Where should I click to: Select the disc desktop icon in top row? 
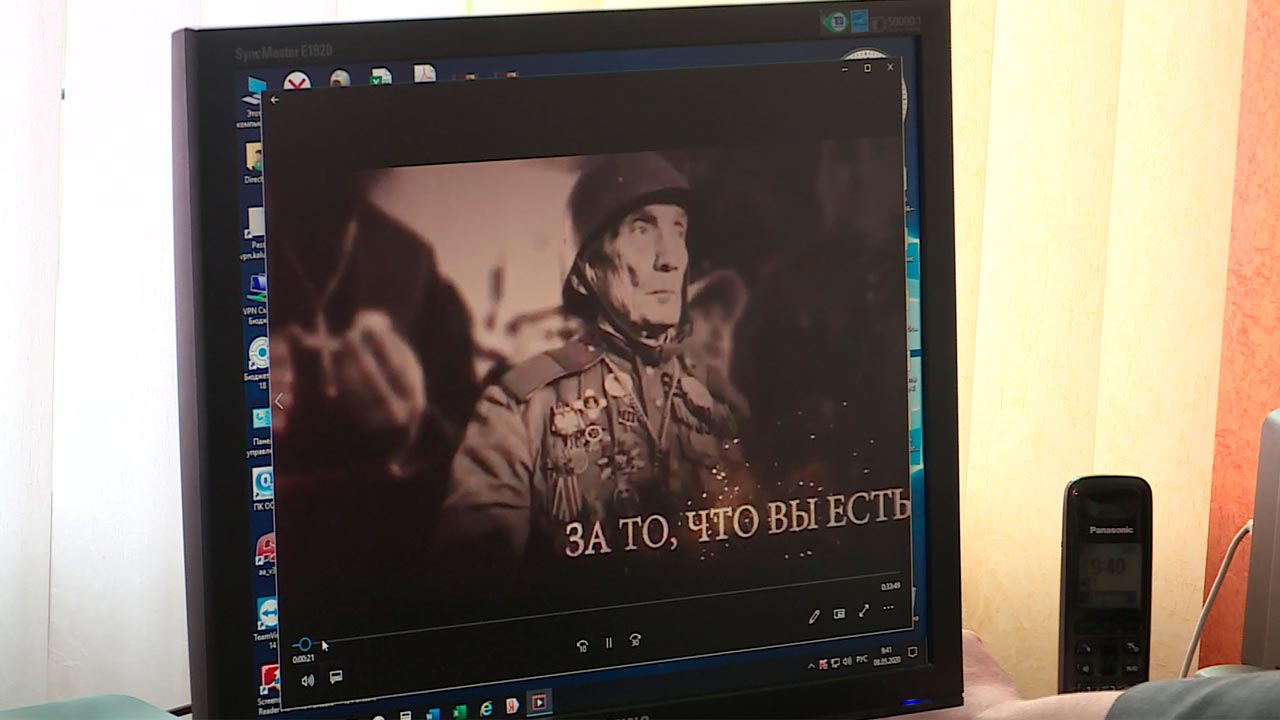tap(340, 79)
